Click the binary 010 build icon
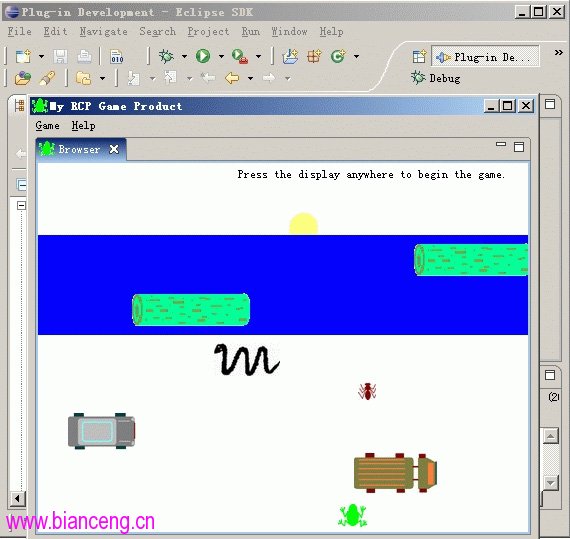 (x=117, y=57)
